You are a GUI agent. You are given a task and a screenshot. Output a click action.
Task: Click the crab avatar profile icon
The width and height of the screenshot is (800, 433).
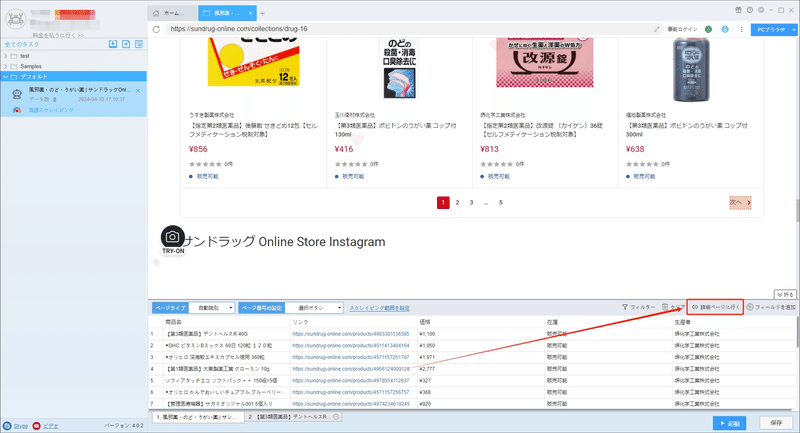pyautogui.click(x=15, y=19)
